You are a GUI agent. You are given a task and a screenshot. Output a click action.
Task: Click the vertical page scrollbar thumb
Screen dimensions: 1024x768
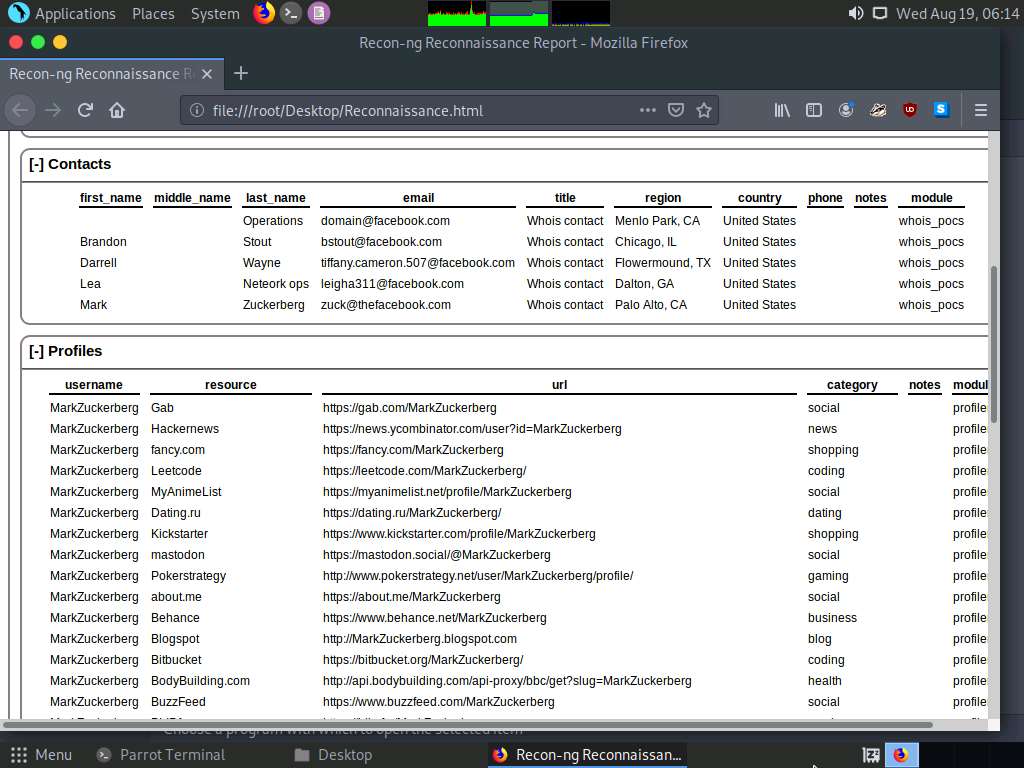coord(994,344)
